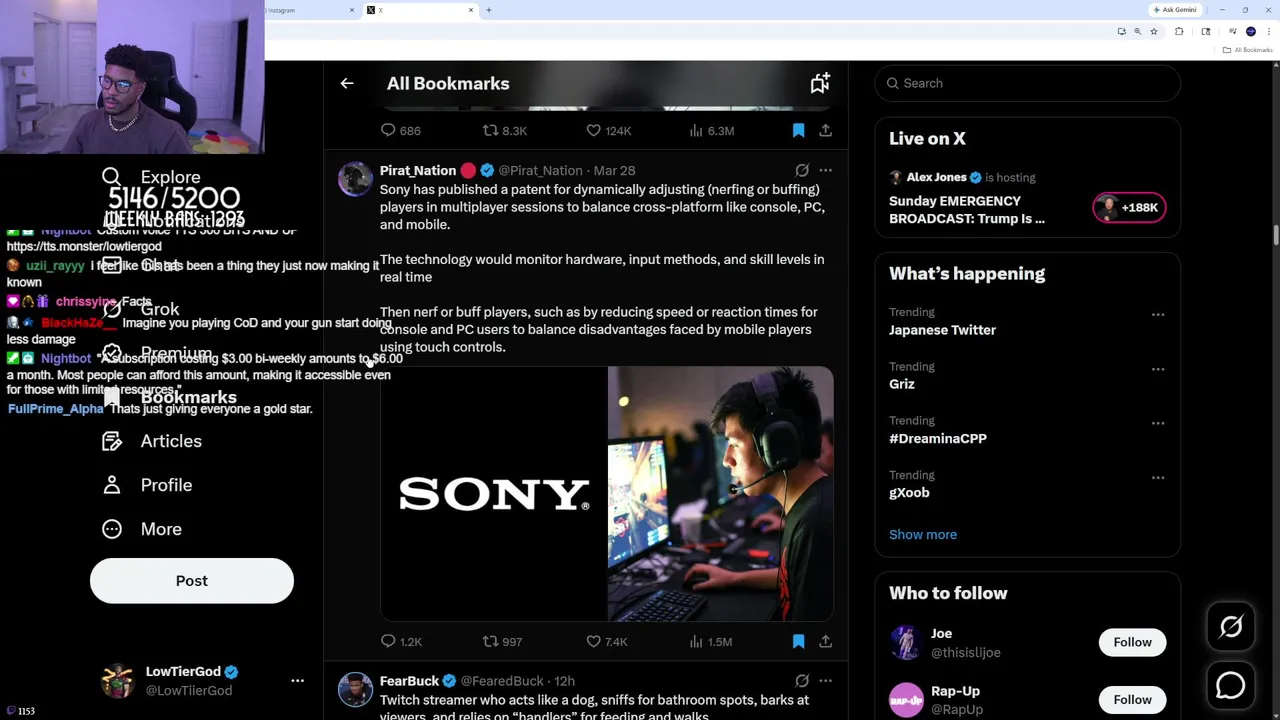Click Show more under What's happening

point(923,535)
